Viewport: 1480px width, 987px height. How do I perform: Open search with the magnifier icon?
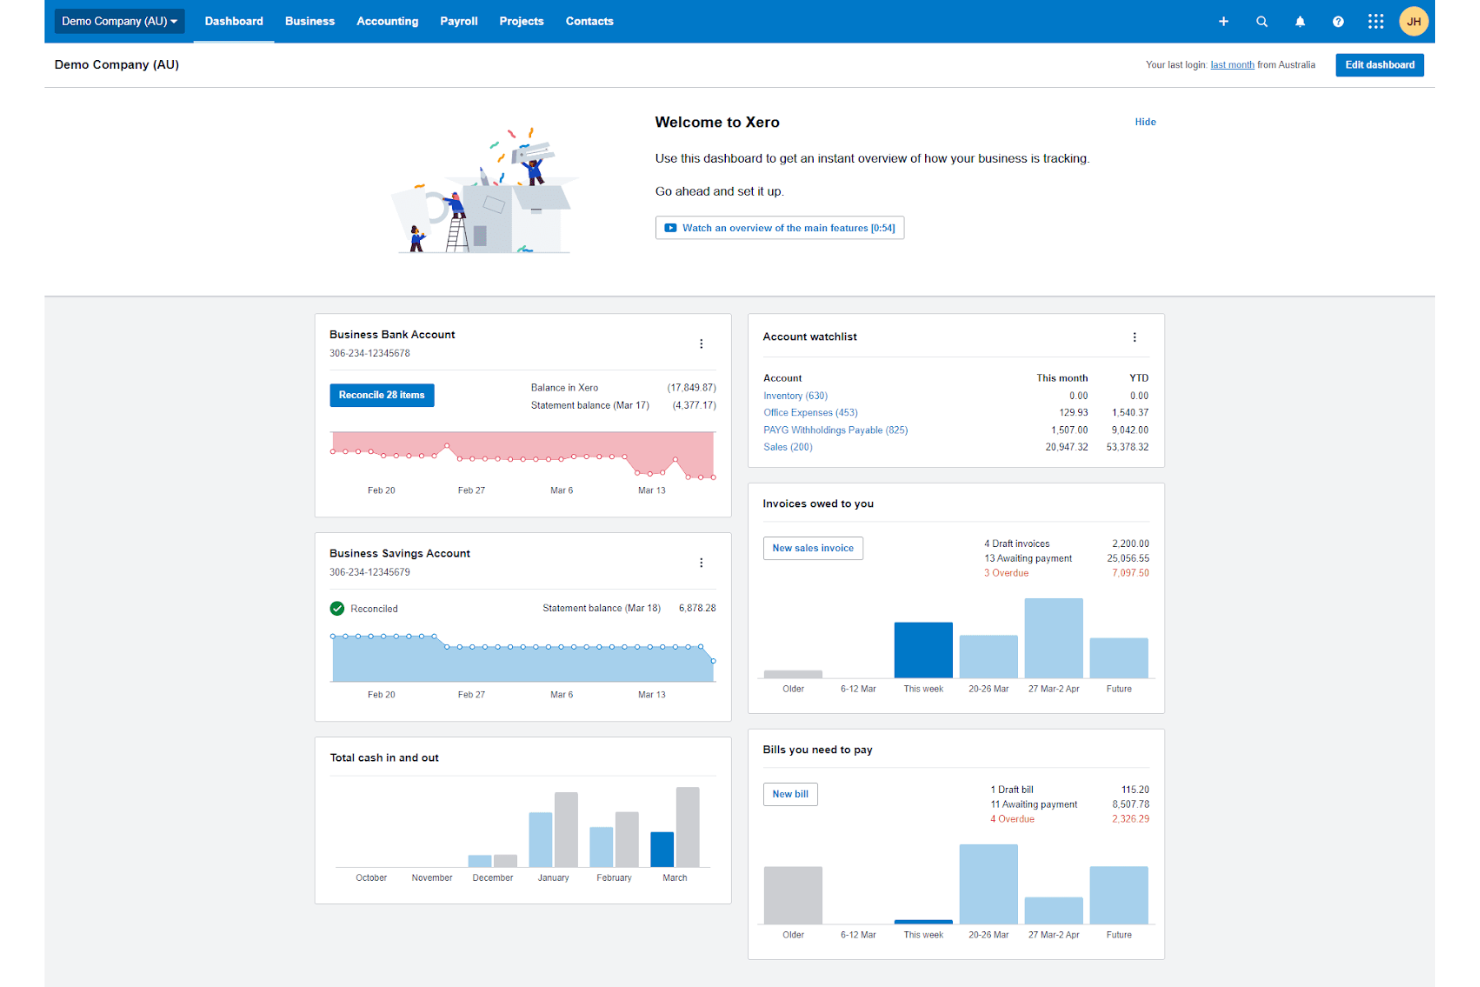[x=1262, y=21]
